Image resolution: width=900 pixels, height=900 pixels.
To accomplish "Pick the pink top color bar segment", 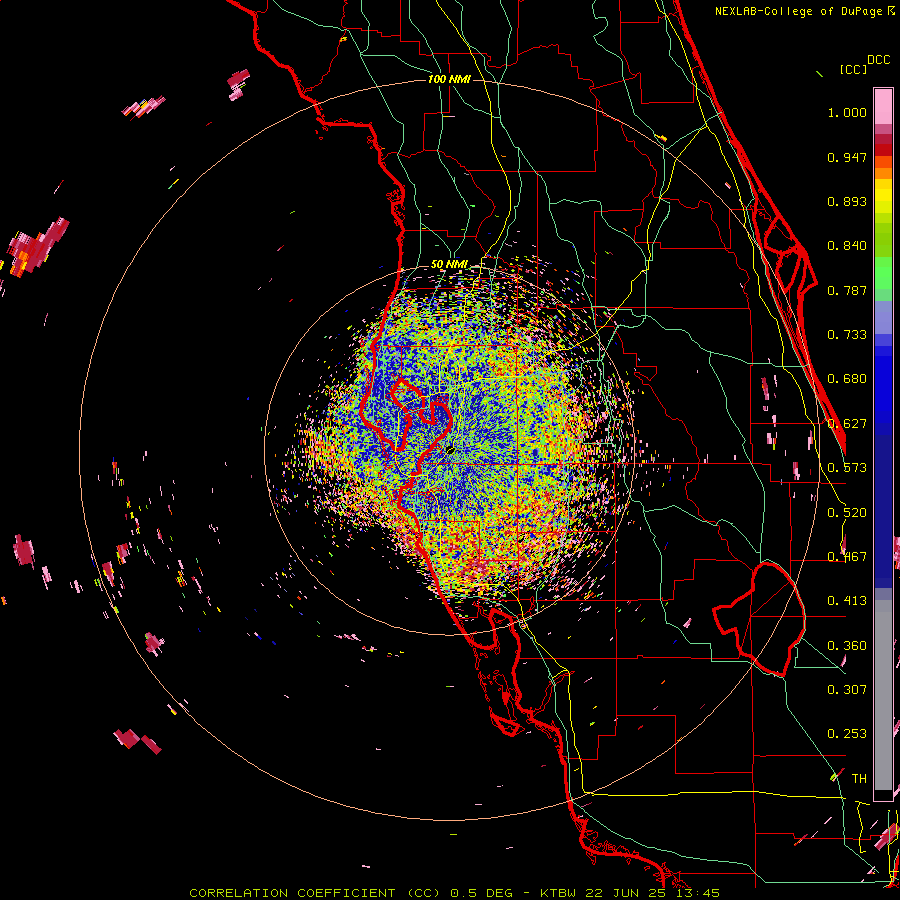I will (x=883, y=107).
